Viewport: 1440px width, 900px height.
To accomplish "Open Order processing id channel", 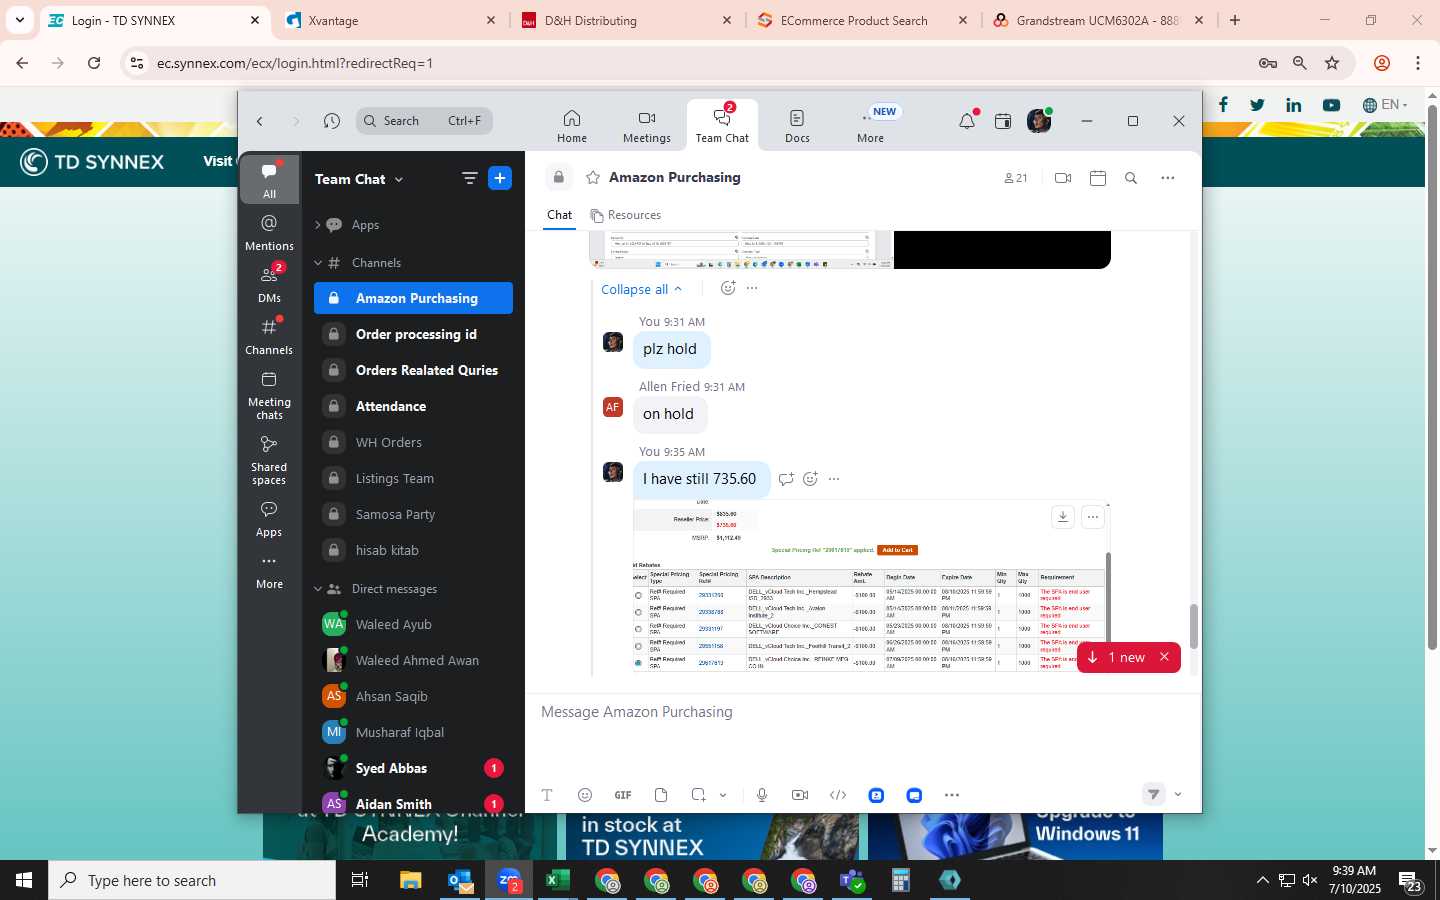I will tap(413, 334).
